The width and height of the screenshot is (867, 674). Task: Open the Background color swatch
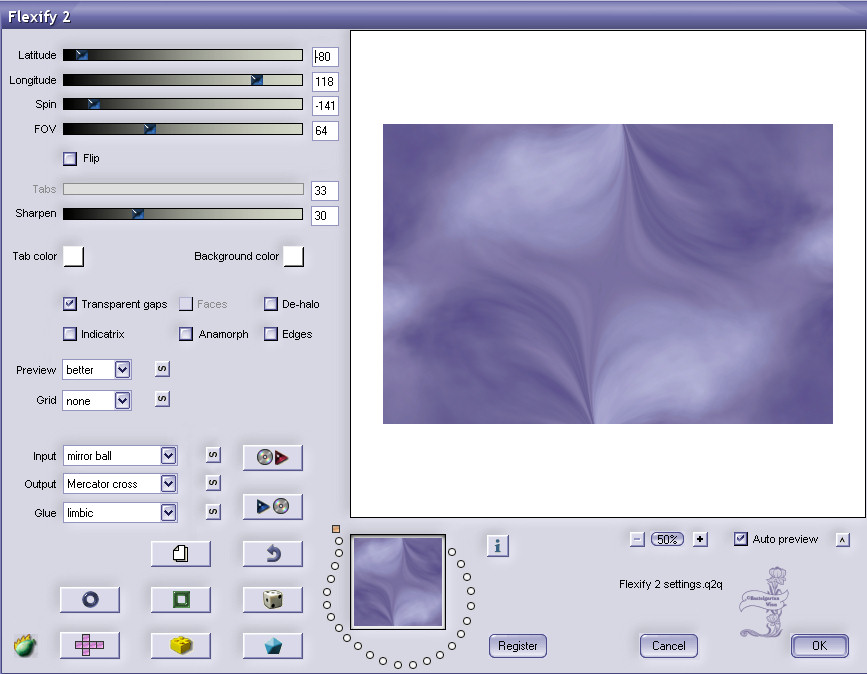click(x=294, y=257)
